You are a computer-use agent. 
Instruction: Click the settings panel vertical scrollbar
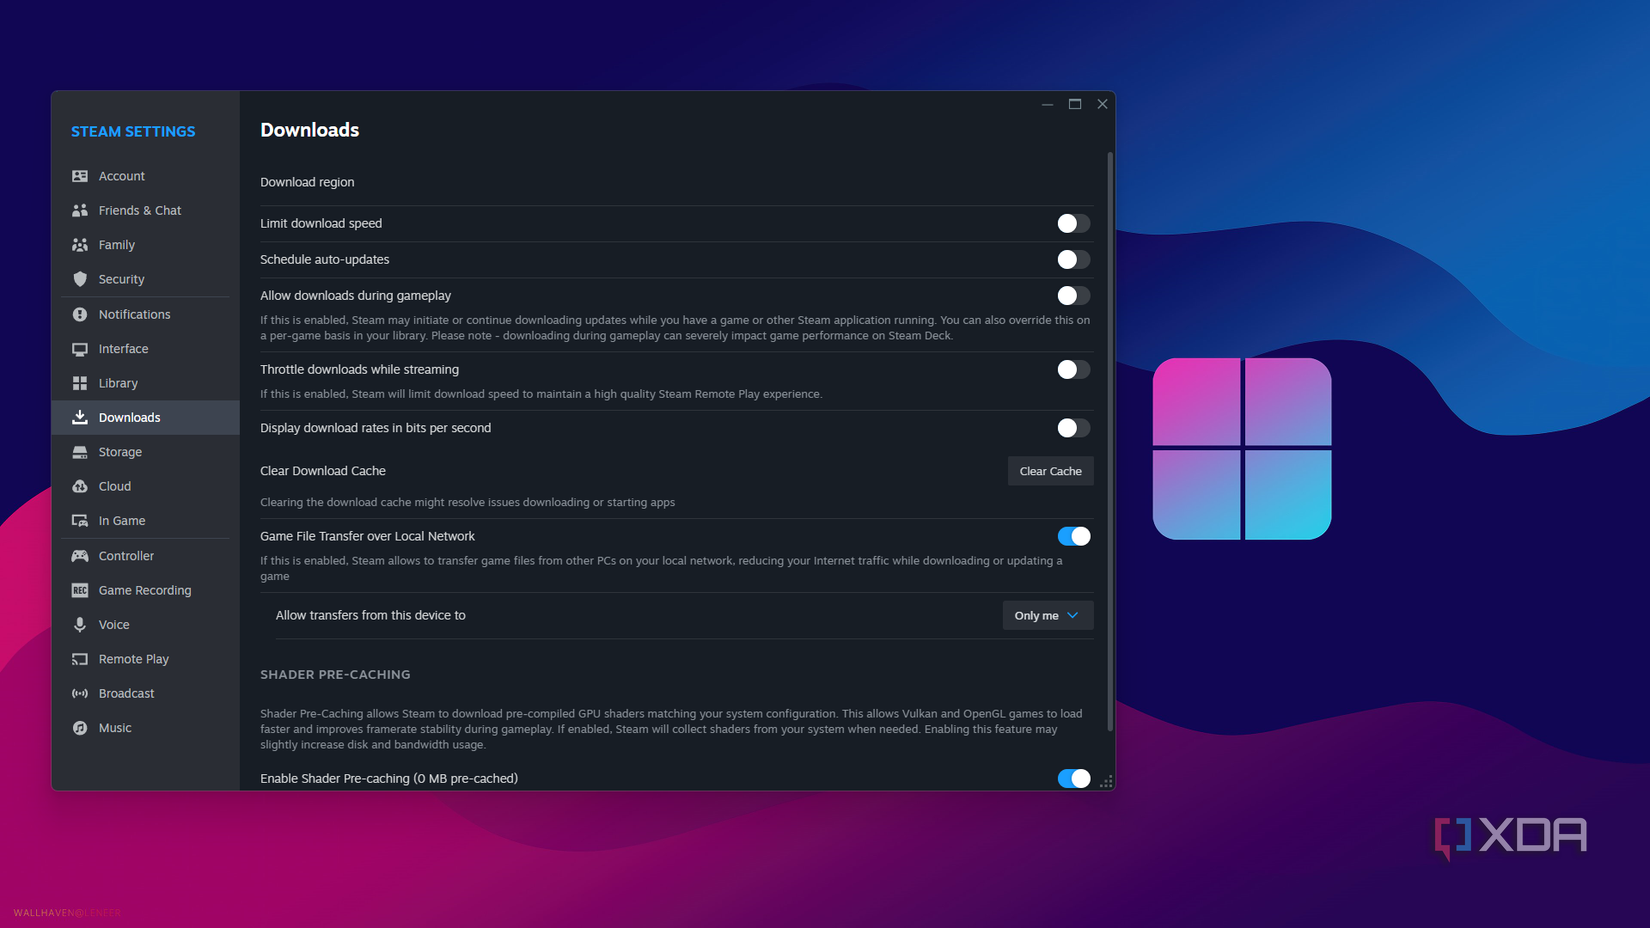pyautogui.click(x=1110, y=442)
